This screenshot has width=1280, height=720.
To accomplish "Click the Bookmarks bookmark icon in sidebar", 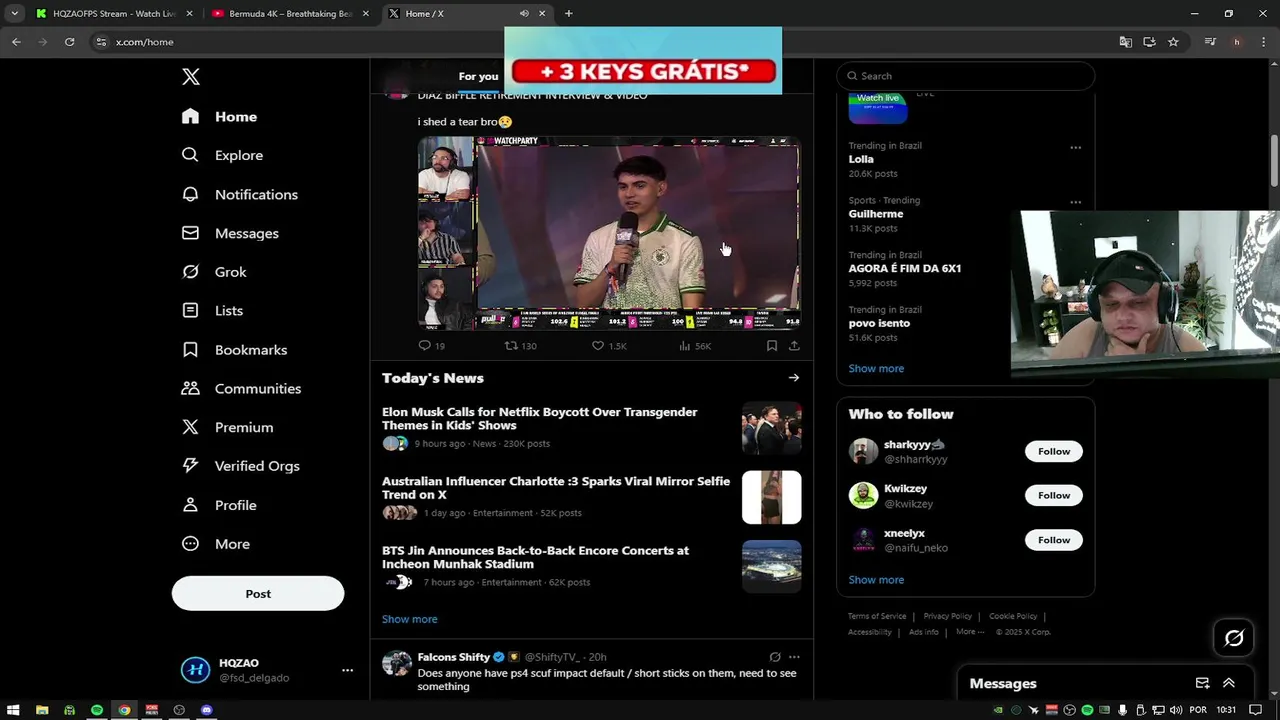I will click(190, 350).
